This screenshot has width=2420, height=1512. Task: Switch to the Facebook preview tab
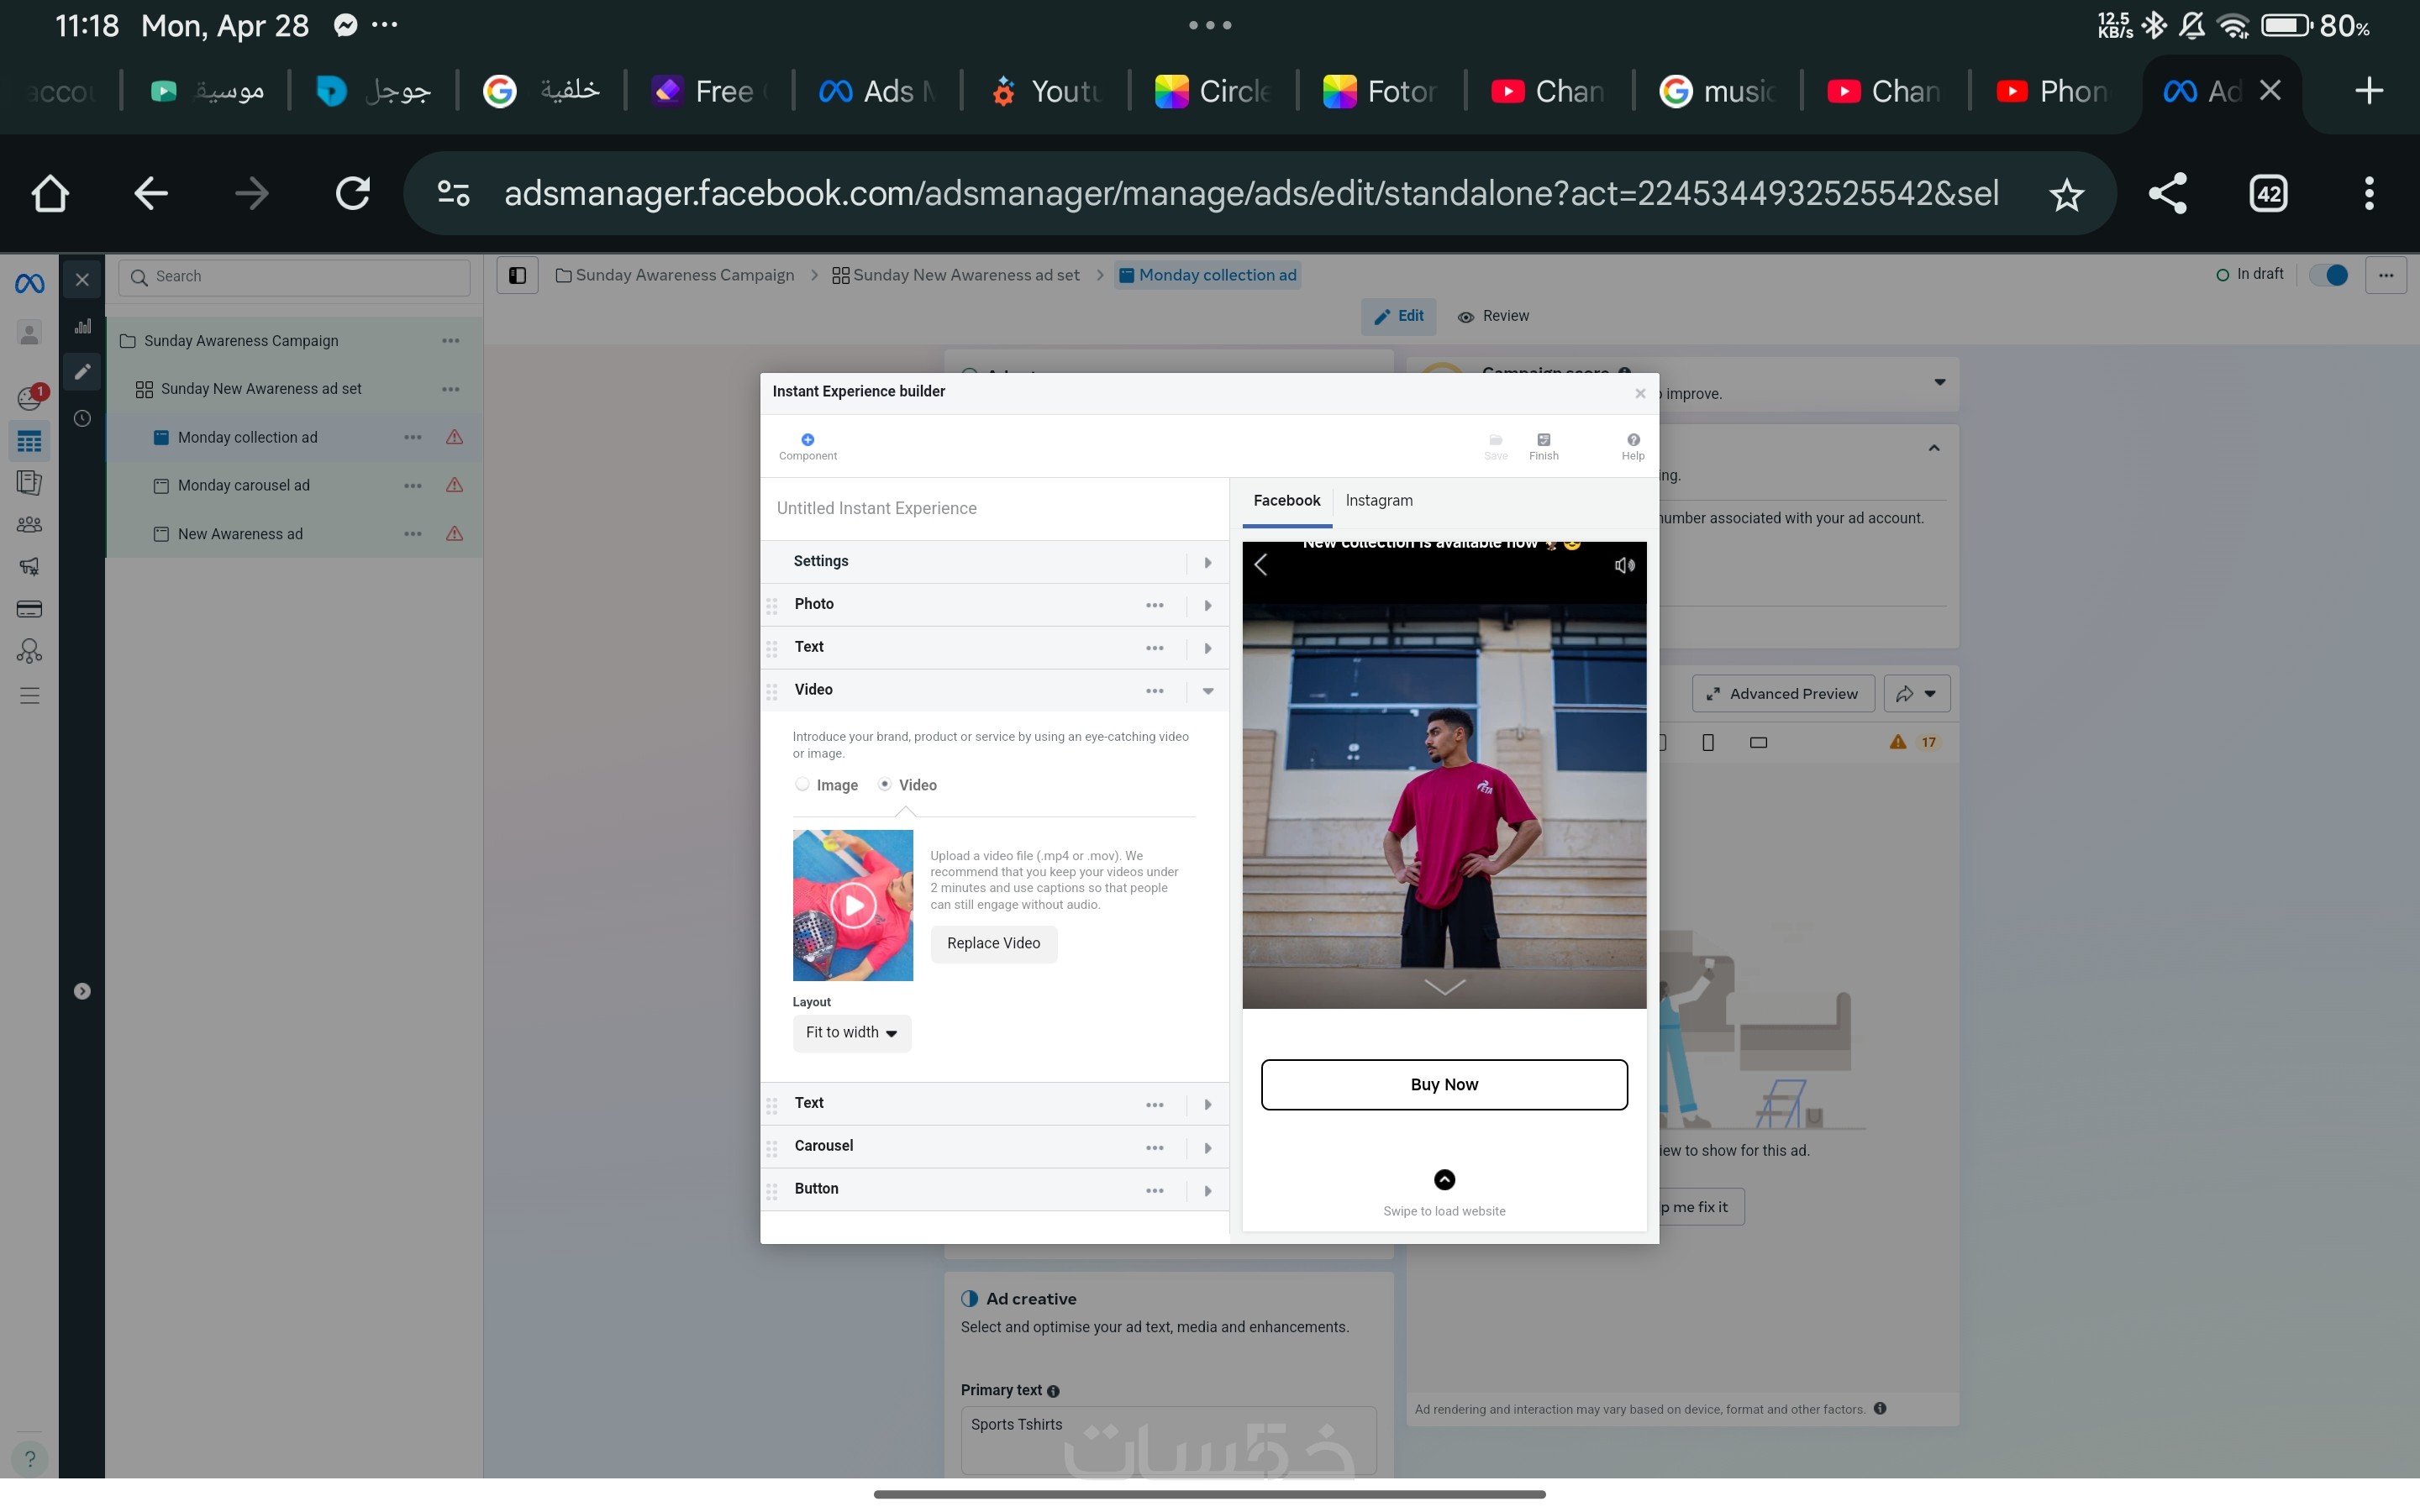click(x=1286, y=501)
